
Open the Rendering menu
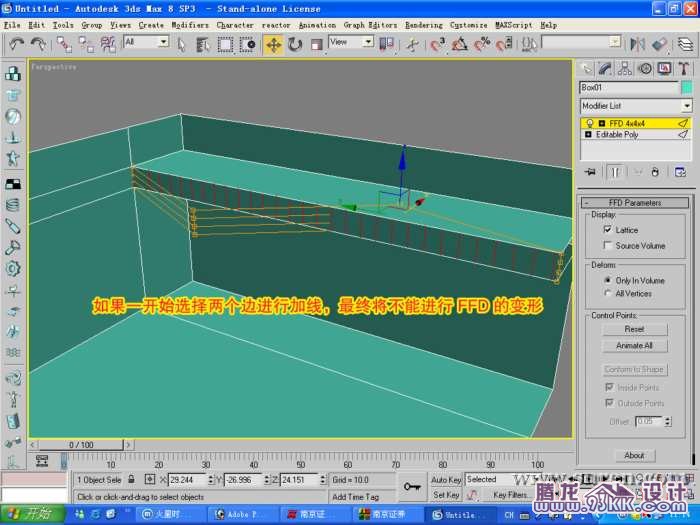[x=424, y=25]
